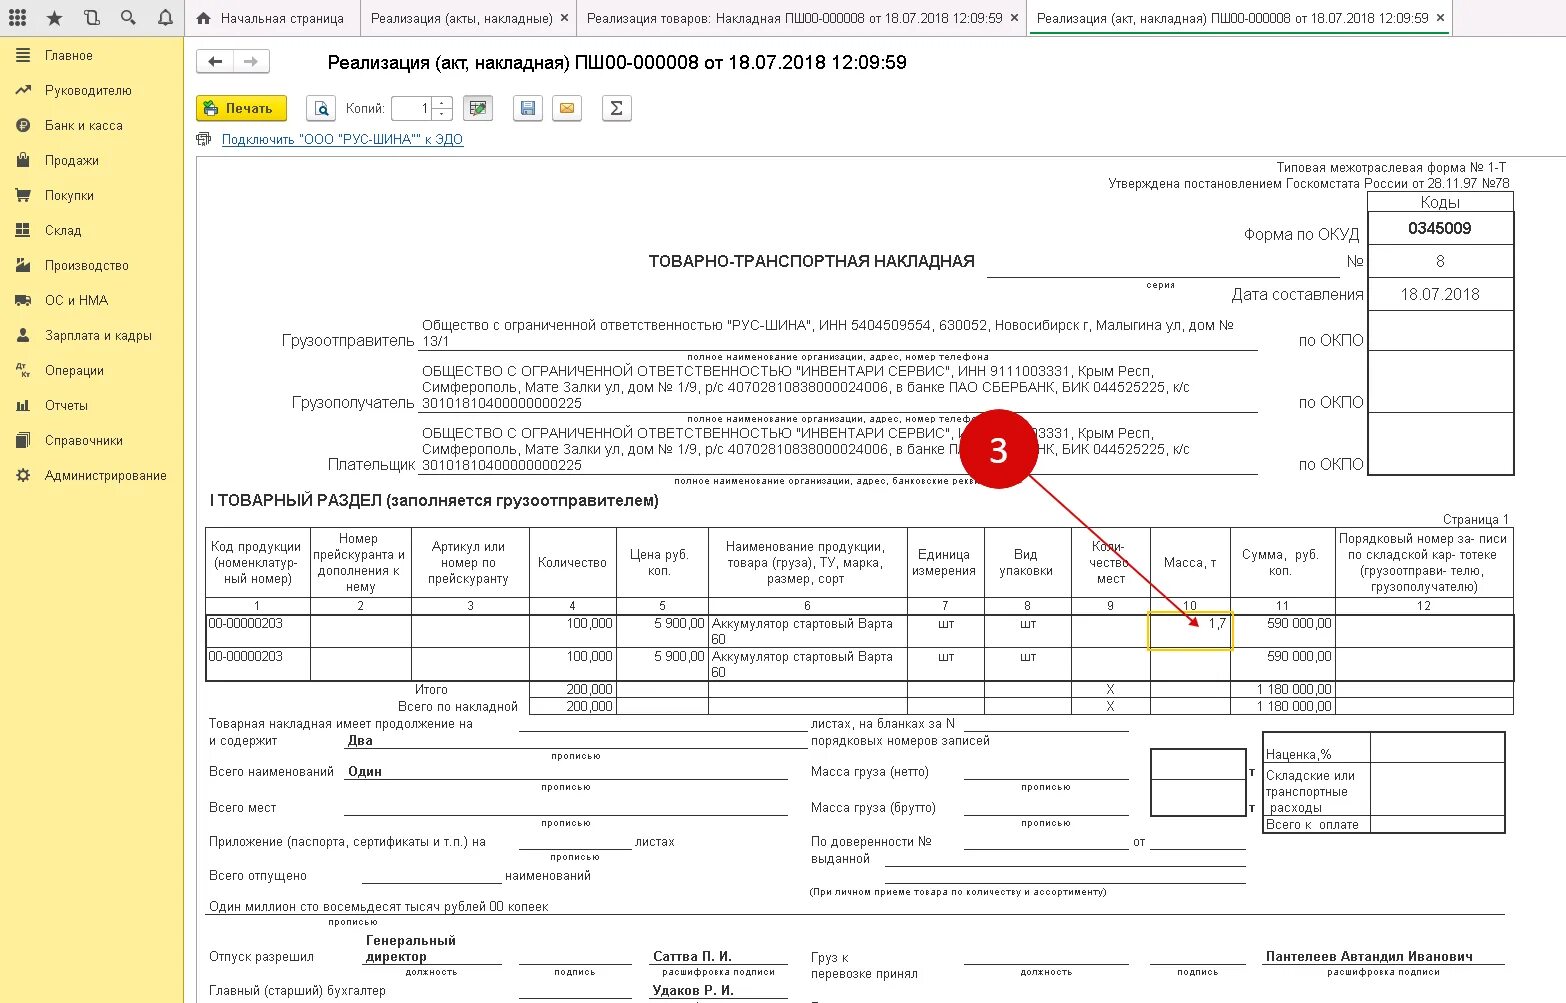Click the sum Σ icon
This screenshot has width=1566, height=1003.
pos(617,108)
